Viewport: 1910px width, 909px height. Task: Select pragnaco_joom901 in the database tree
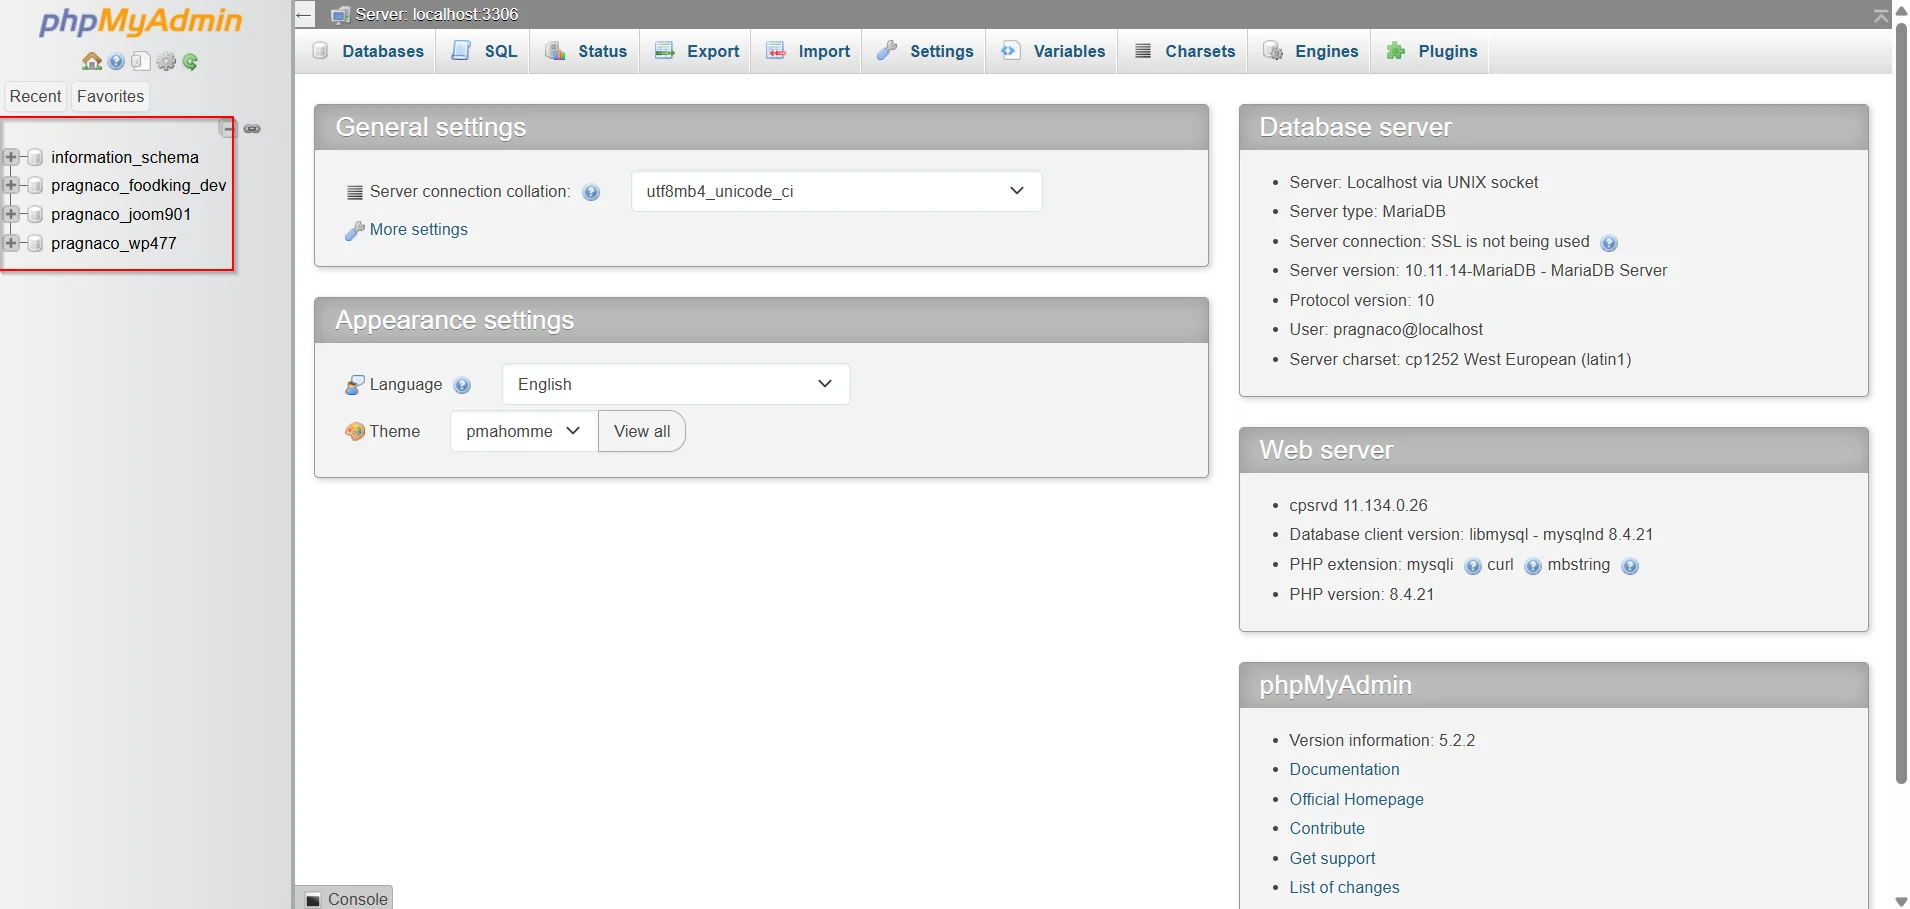(x=121, y=214)
